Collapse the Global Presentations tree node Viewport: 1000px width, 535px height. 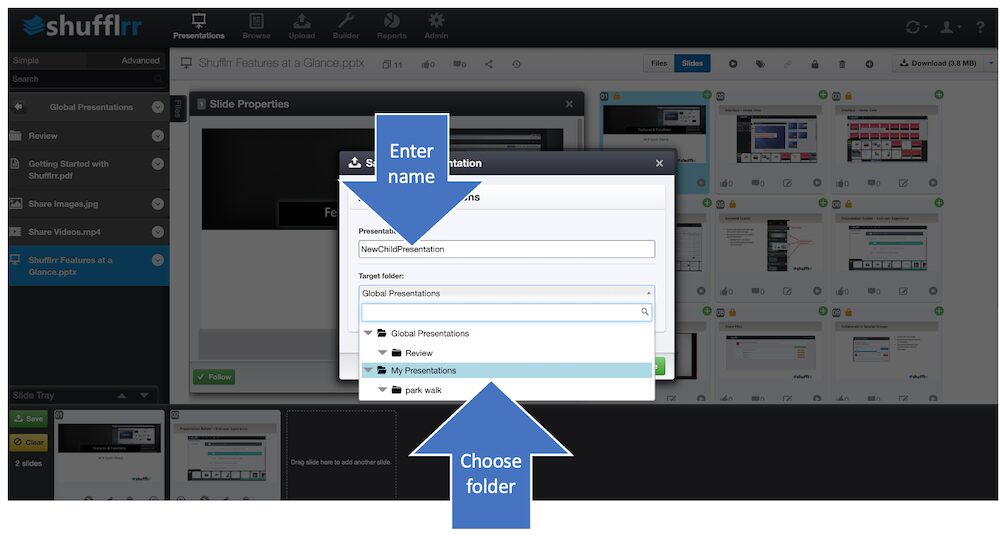click(368, 333)
